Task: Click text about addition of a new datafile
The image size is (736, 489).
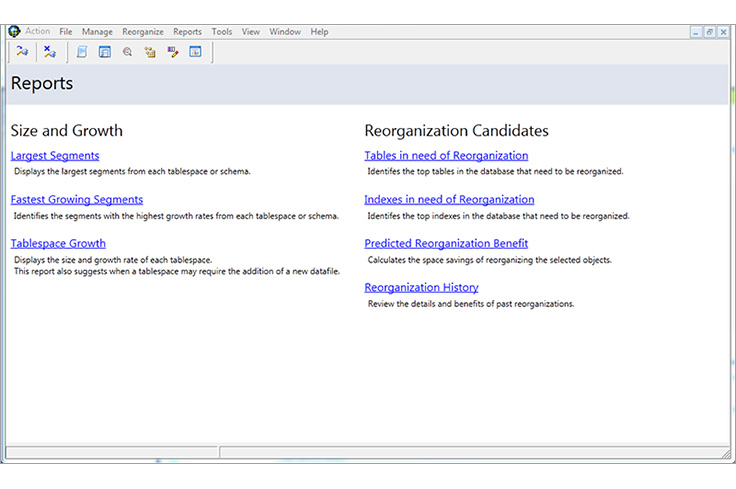Action: (x=177, y=271)
